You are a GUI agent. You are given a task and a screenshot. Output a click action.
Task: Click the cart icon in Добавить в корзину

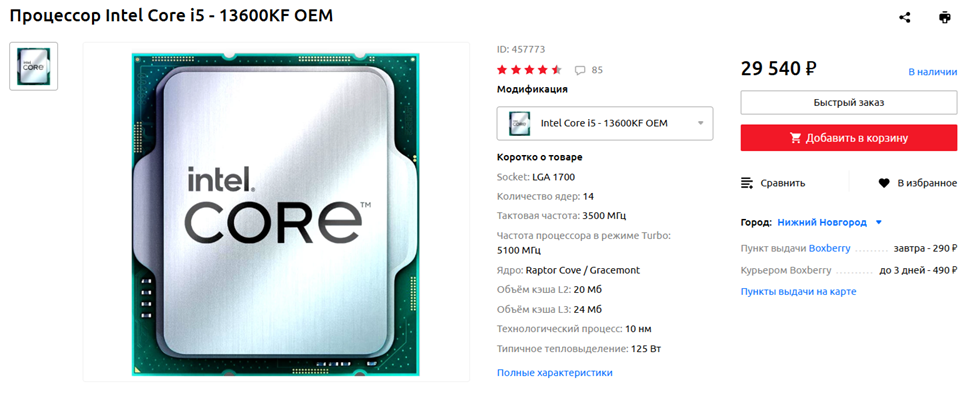click(x=795, y=138)
